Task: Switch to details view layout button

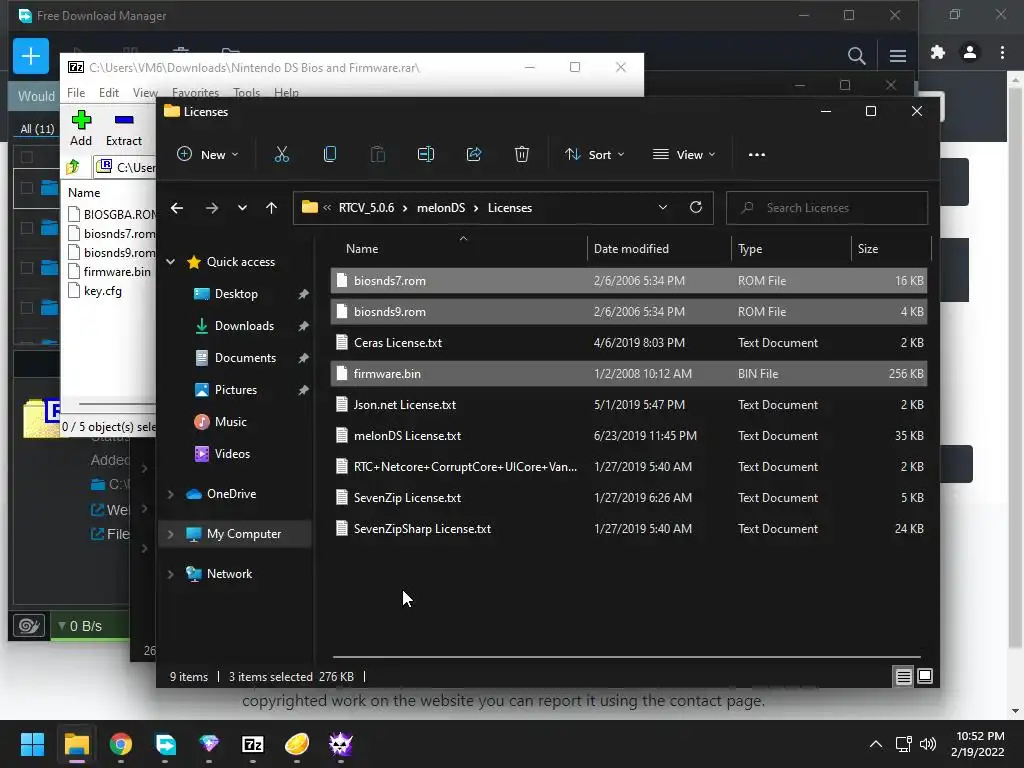Action: coord(903,677)
